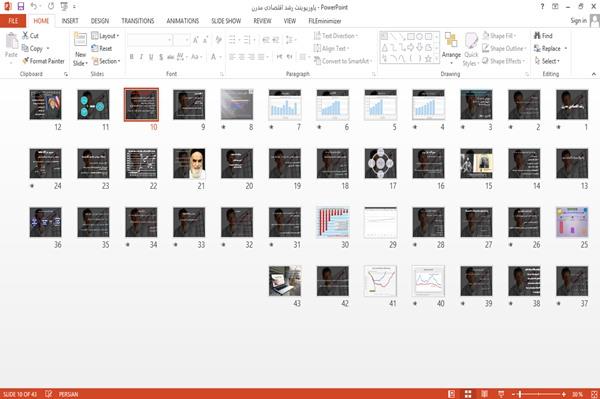This screenshot has width=600, height=399.
Task: Select slide 43 thumbnail
Action: coord(285,281)
